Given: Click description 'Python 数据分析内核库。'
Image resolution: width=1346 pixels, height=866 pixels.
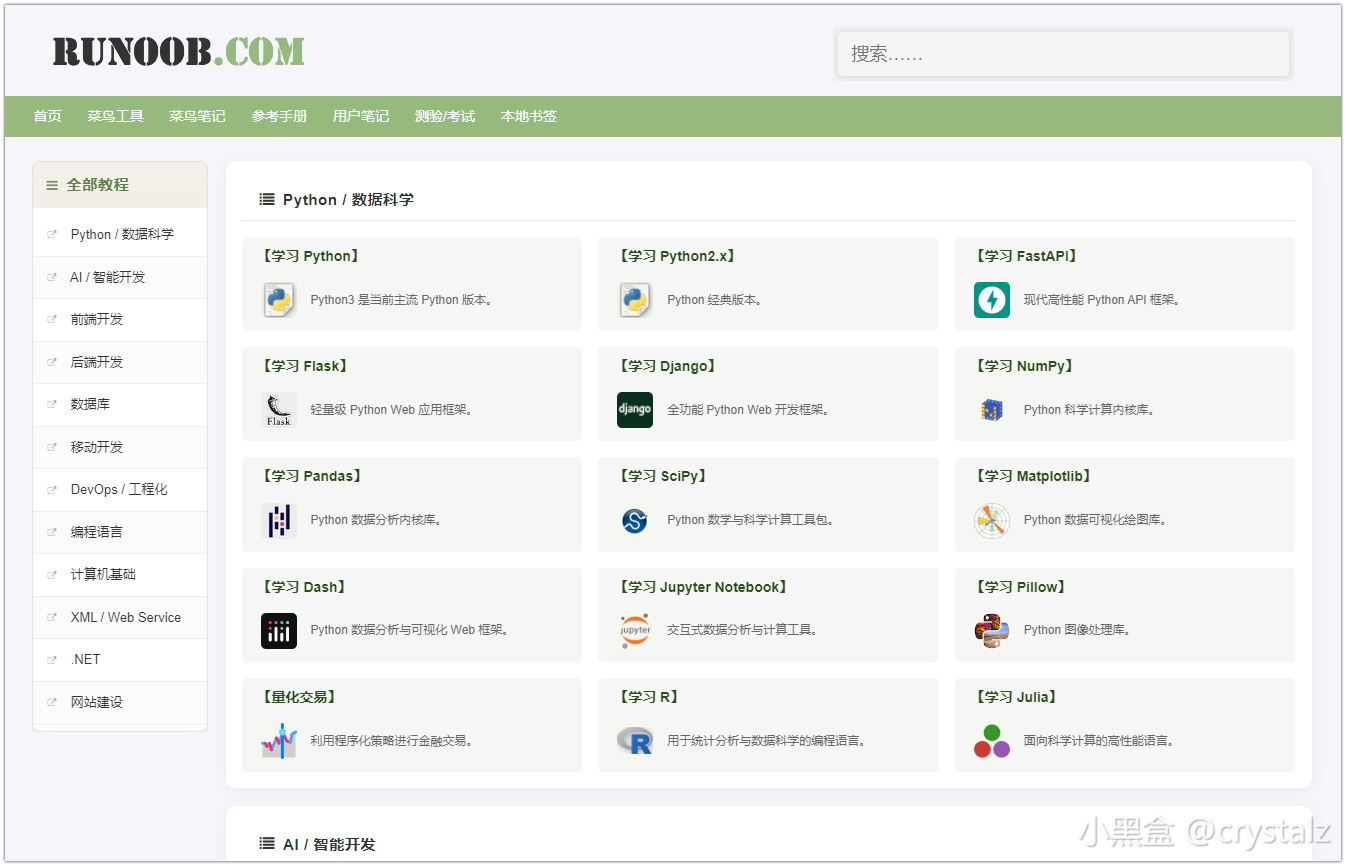Looking at the screenshot, I should click(376, 520).
